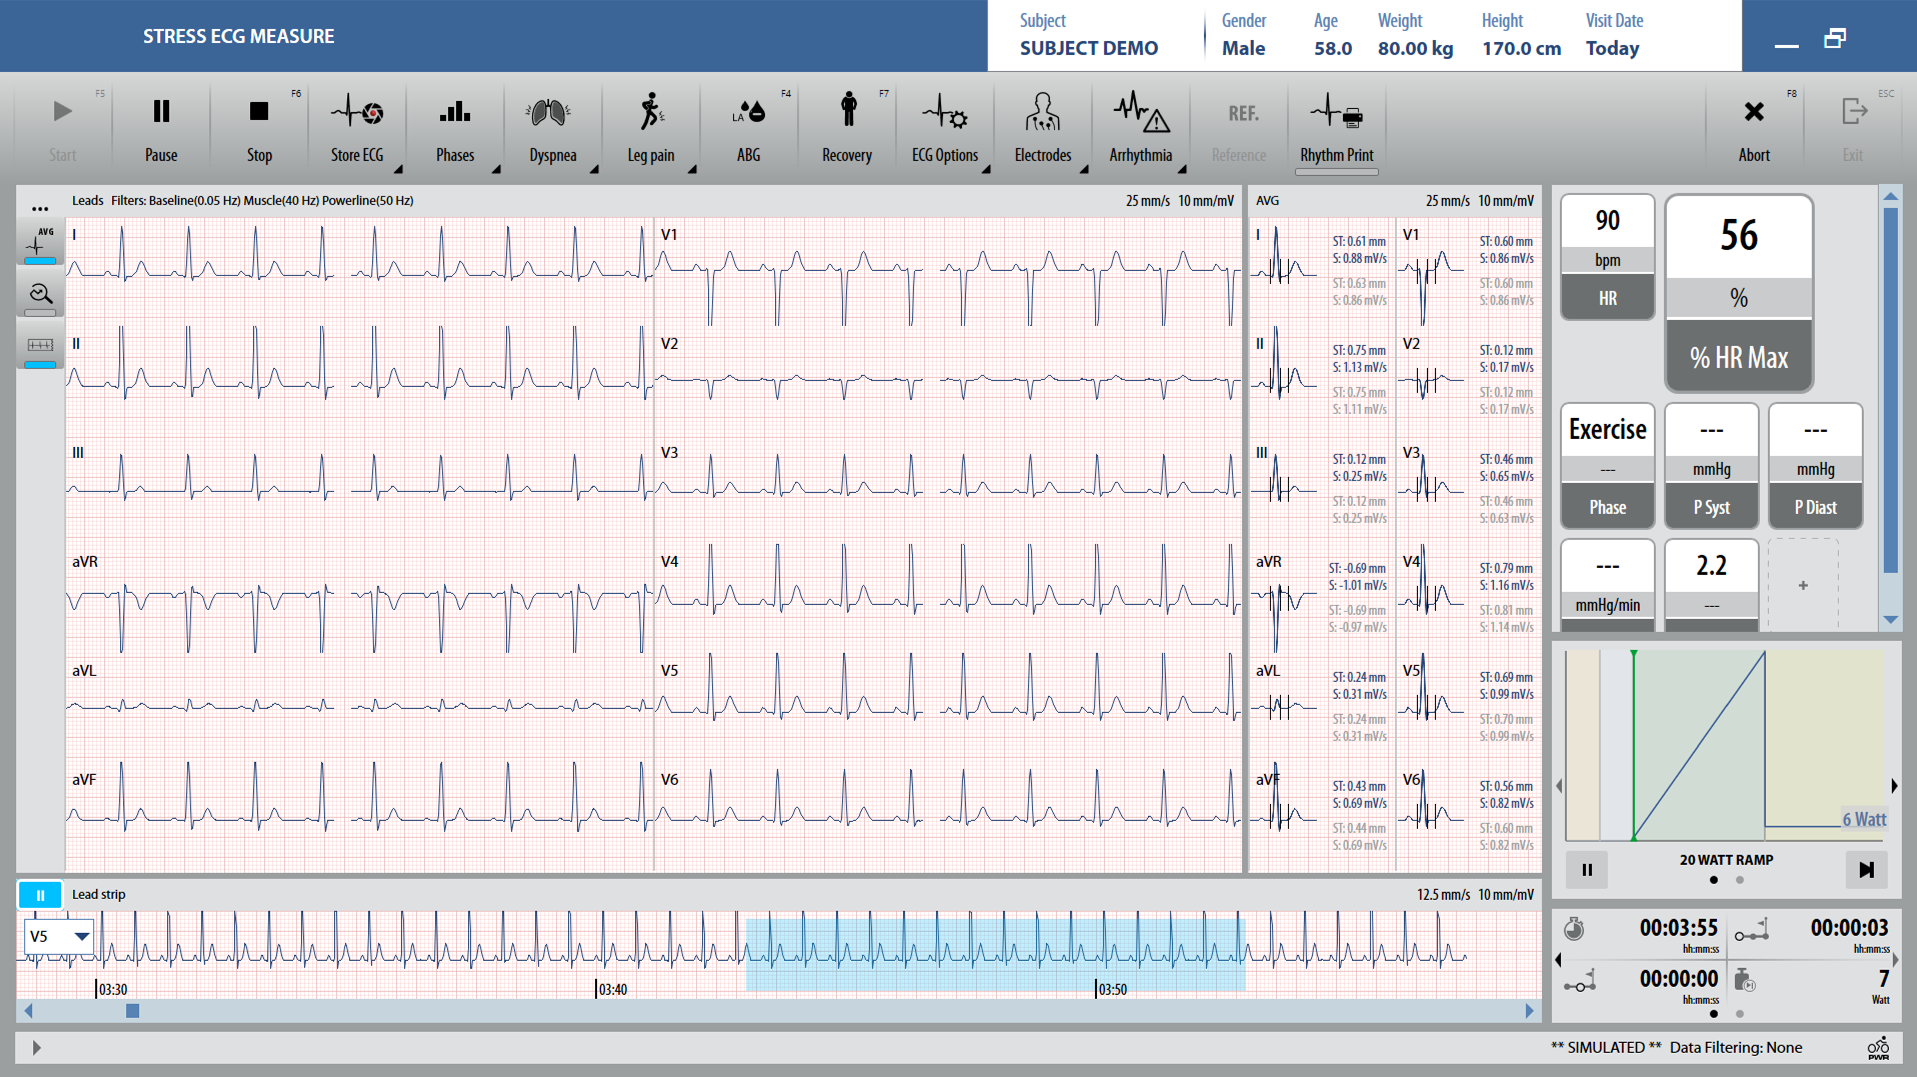Add a new parameter tile
Viewport: 1917px width, 1077px height.
coord(1803,586)
